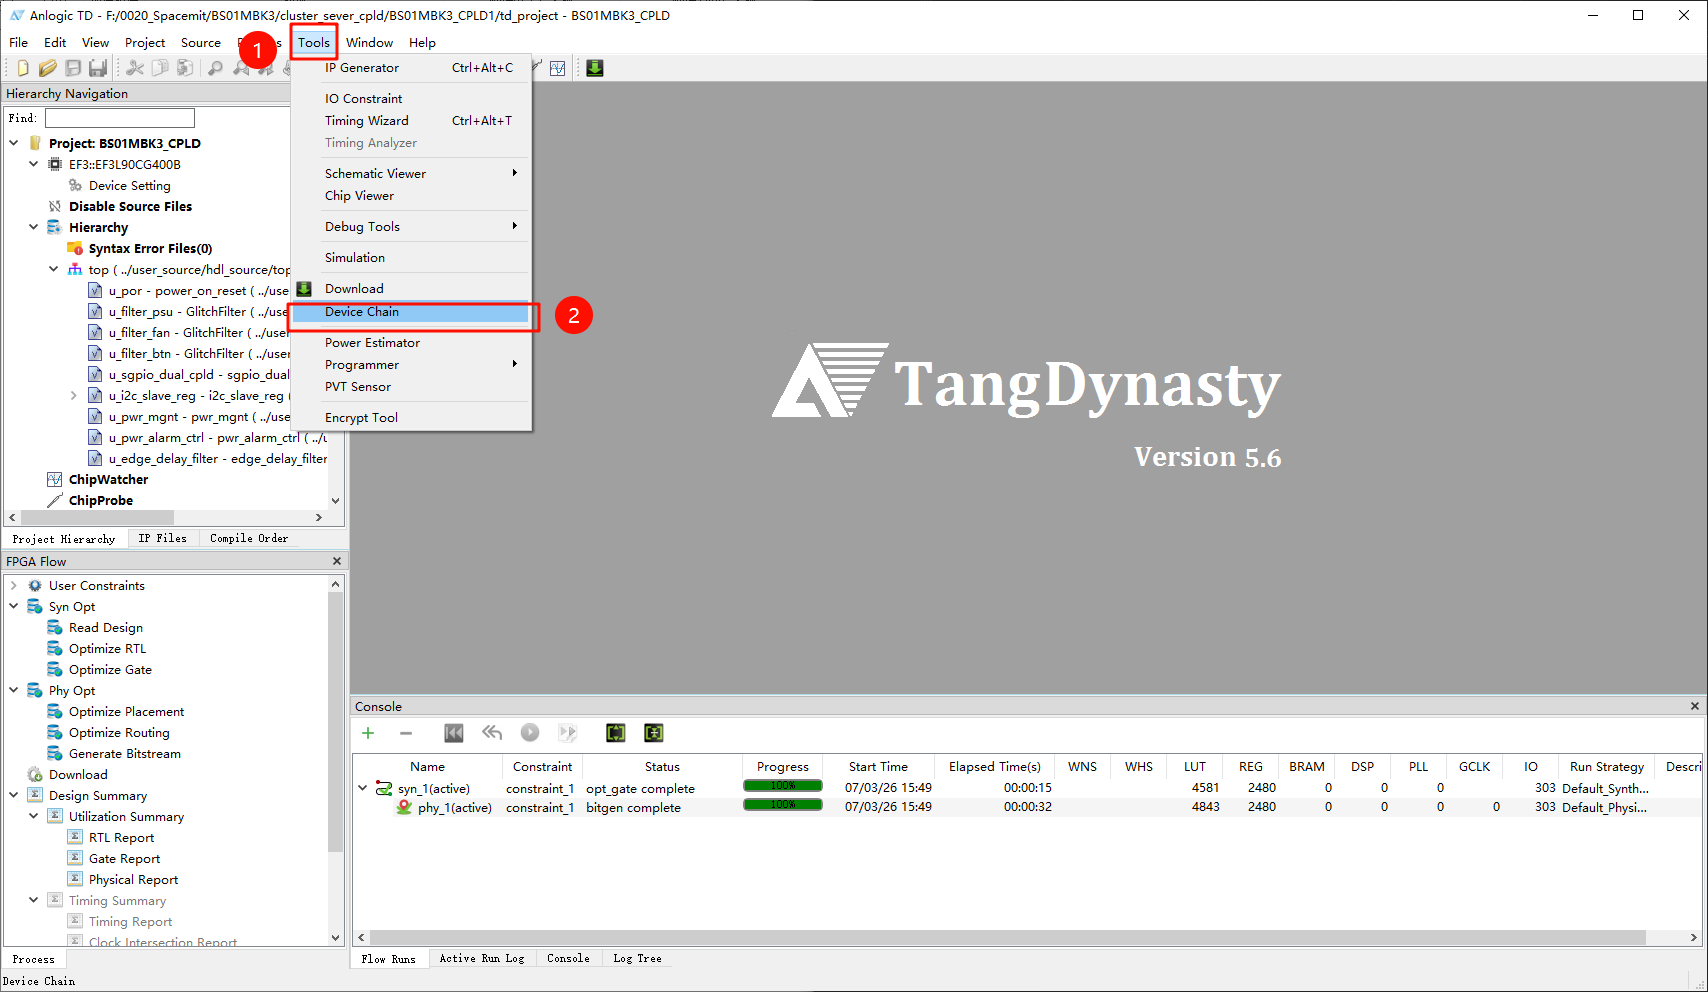Close the Console panel
1708x992 pixels.
[1695, 706]
